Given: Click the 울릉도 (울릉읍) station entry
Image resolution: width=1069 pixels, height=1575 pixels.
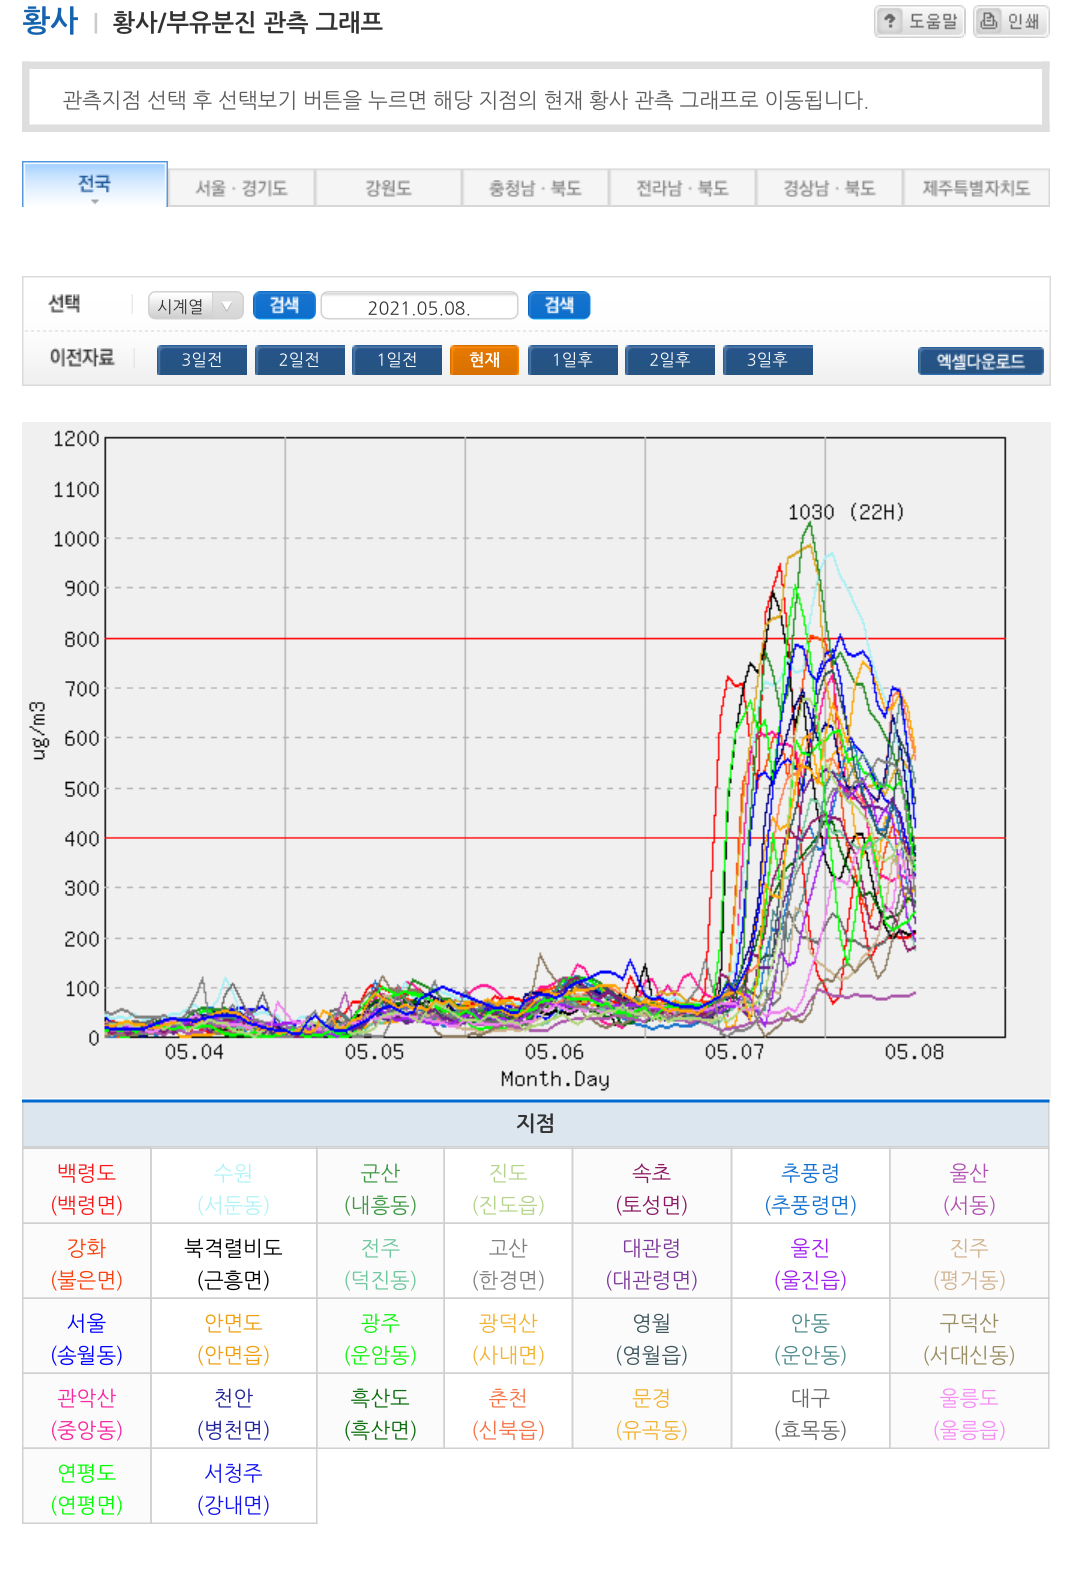Looking at the screenshot, I should pyautogui.click(x=968, y=1412).
